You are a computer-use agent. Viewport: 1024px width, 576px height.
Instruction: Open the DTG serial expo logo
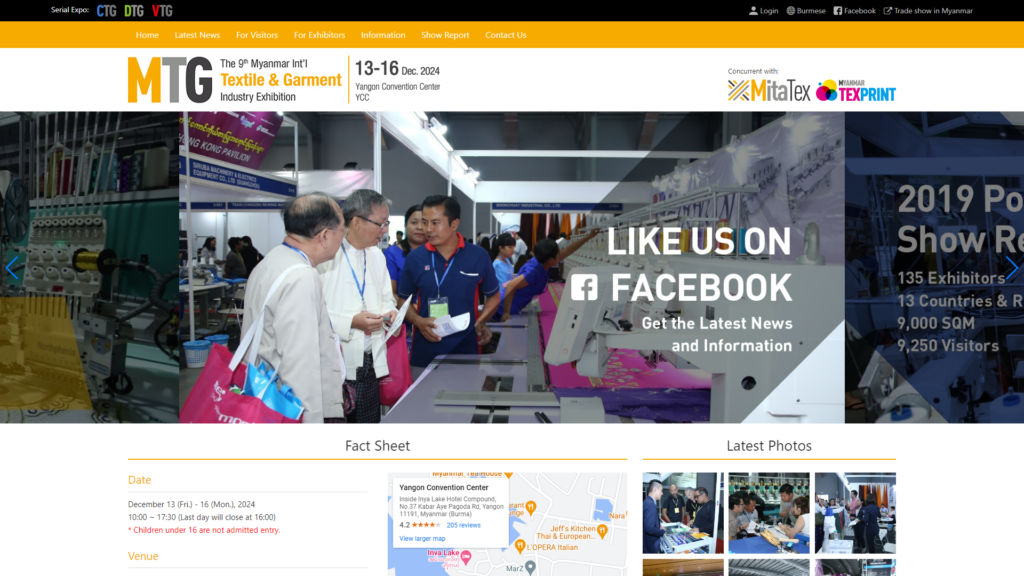[134, 10]
